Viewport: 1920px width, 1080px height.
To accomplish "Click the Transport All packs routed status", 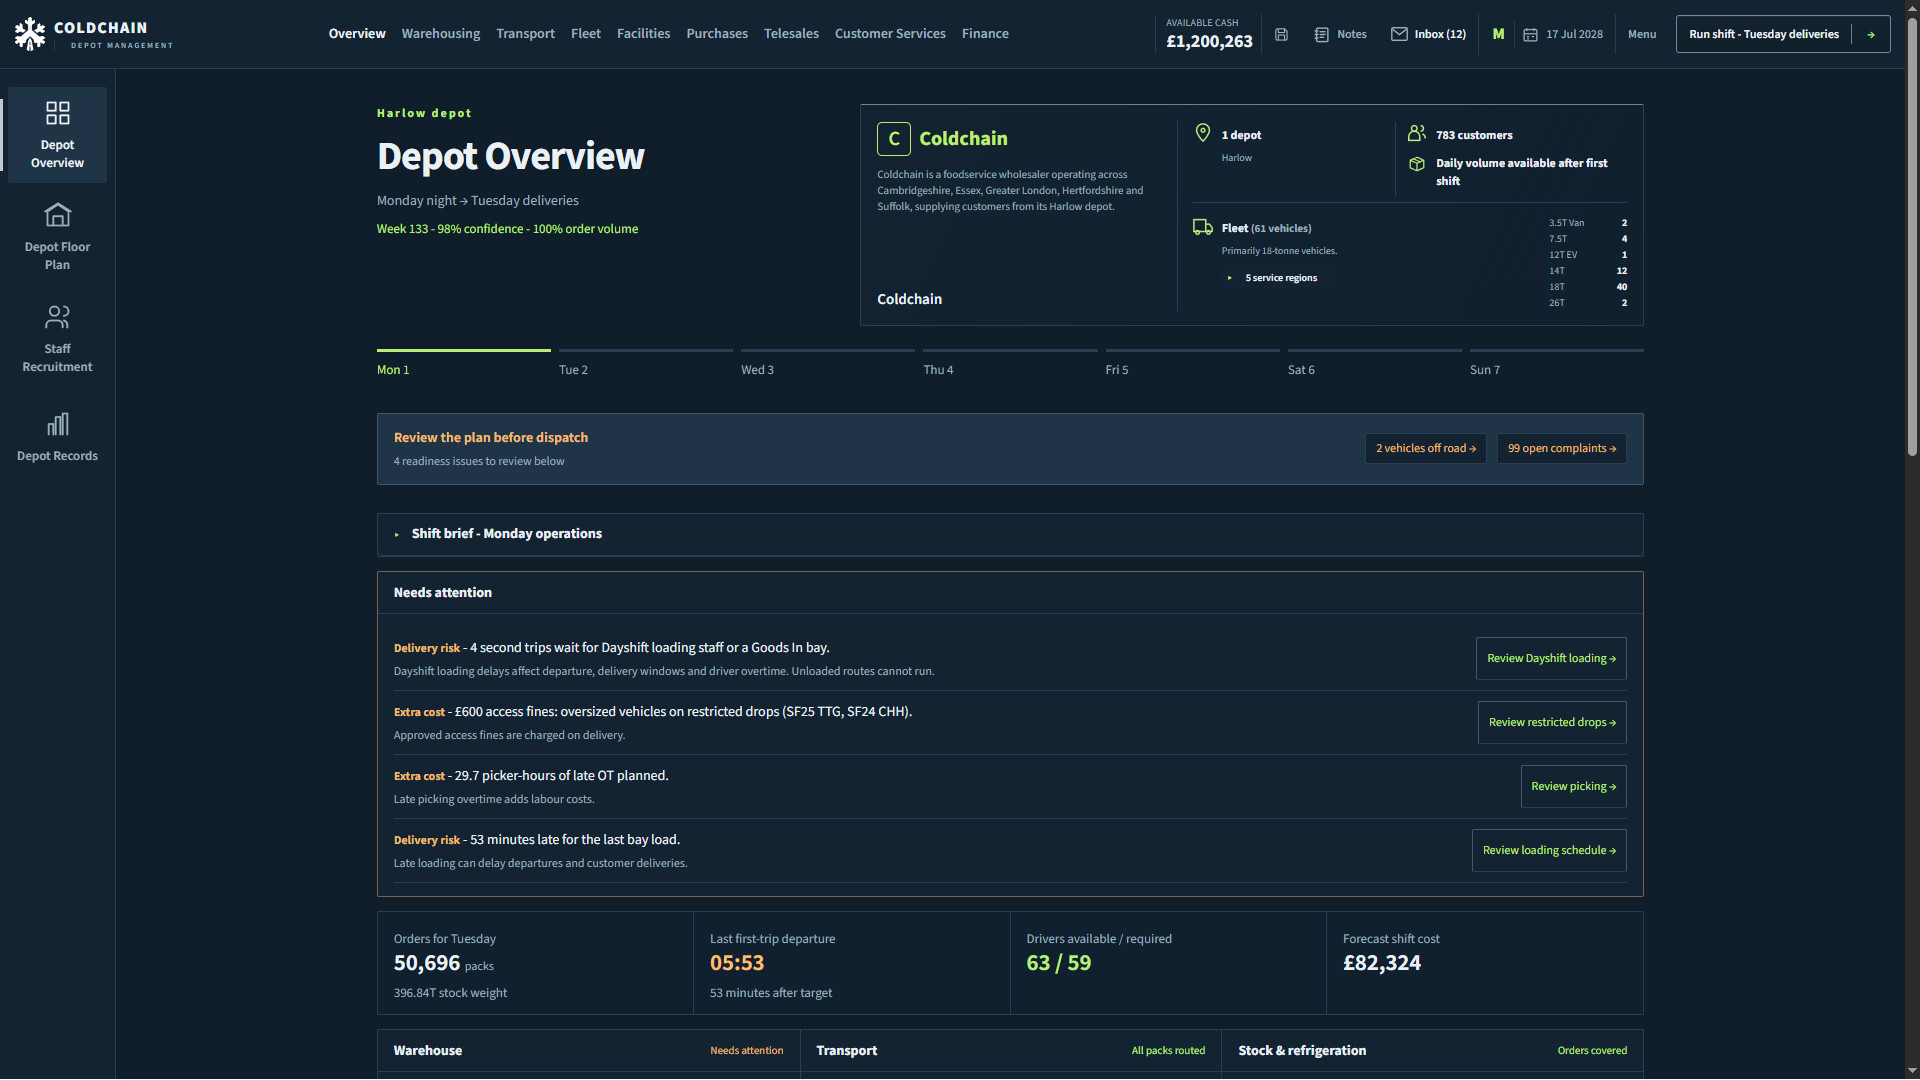I will point(1168,1051).
